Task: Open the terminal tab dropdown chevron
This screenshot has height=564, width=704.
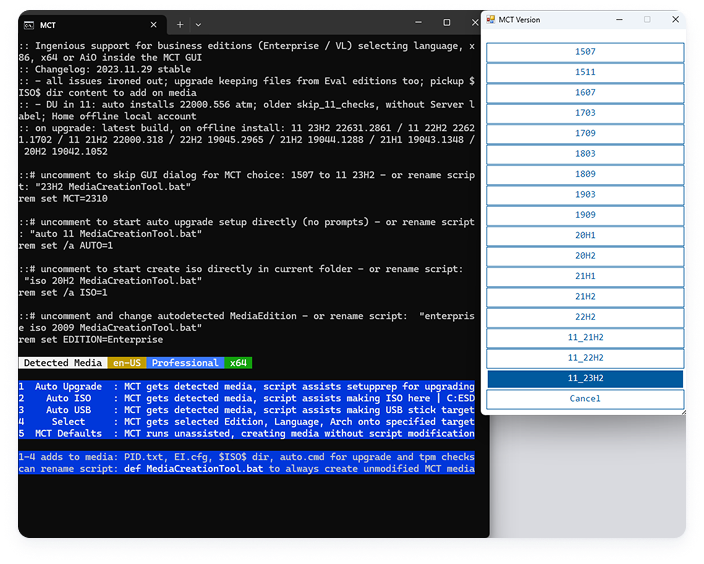Action: [x=198, y=25]
